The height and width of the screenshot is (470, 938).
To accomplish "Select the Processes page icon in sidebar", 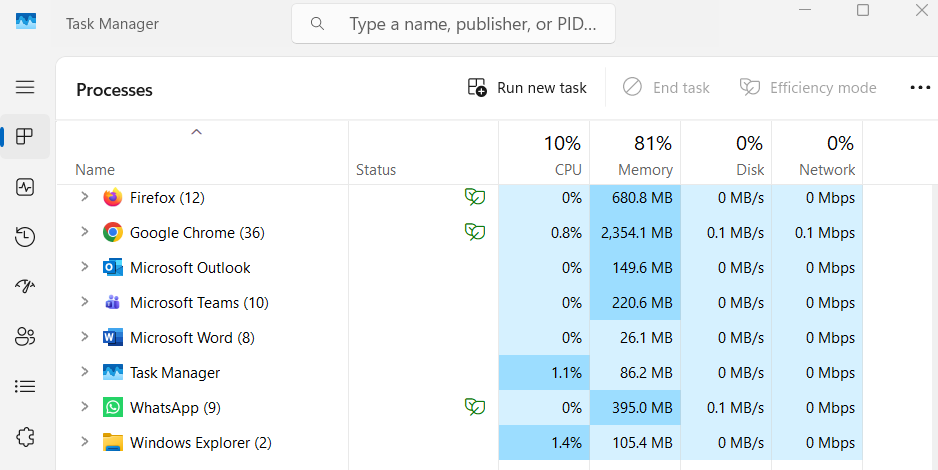I will tap(25, 137).
